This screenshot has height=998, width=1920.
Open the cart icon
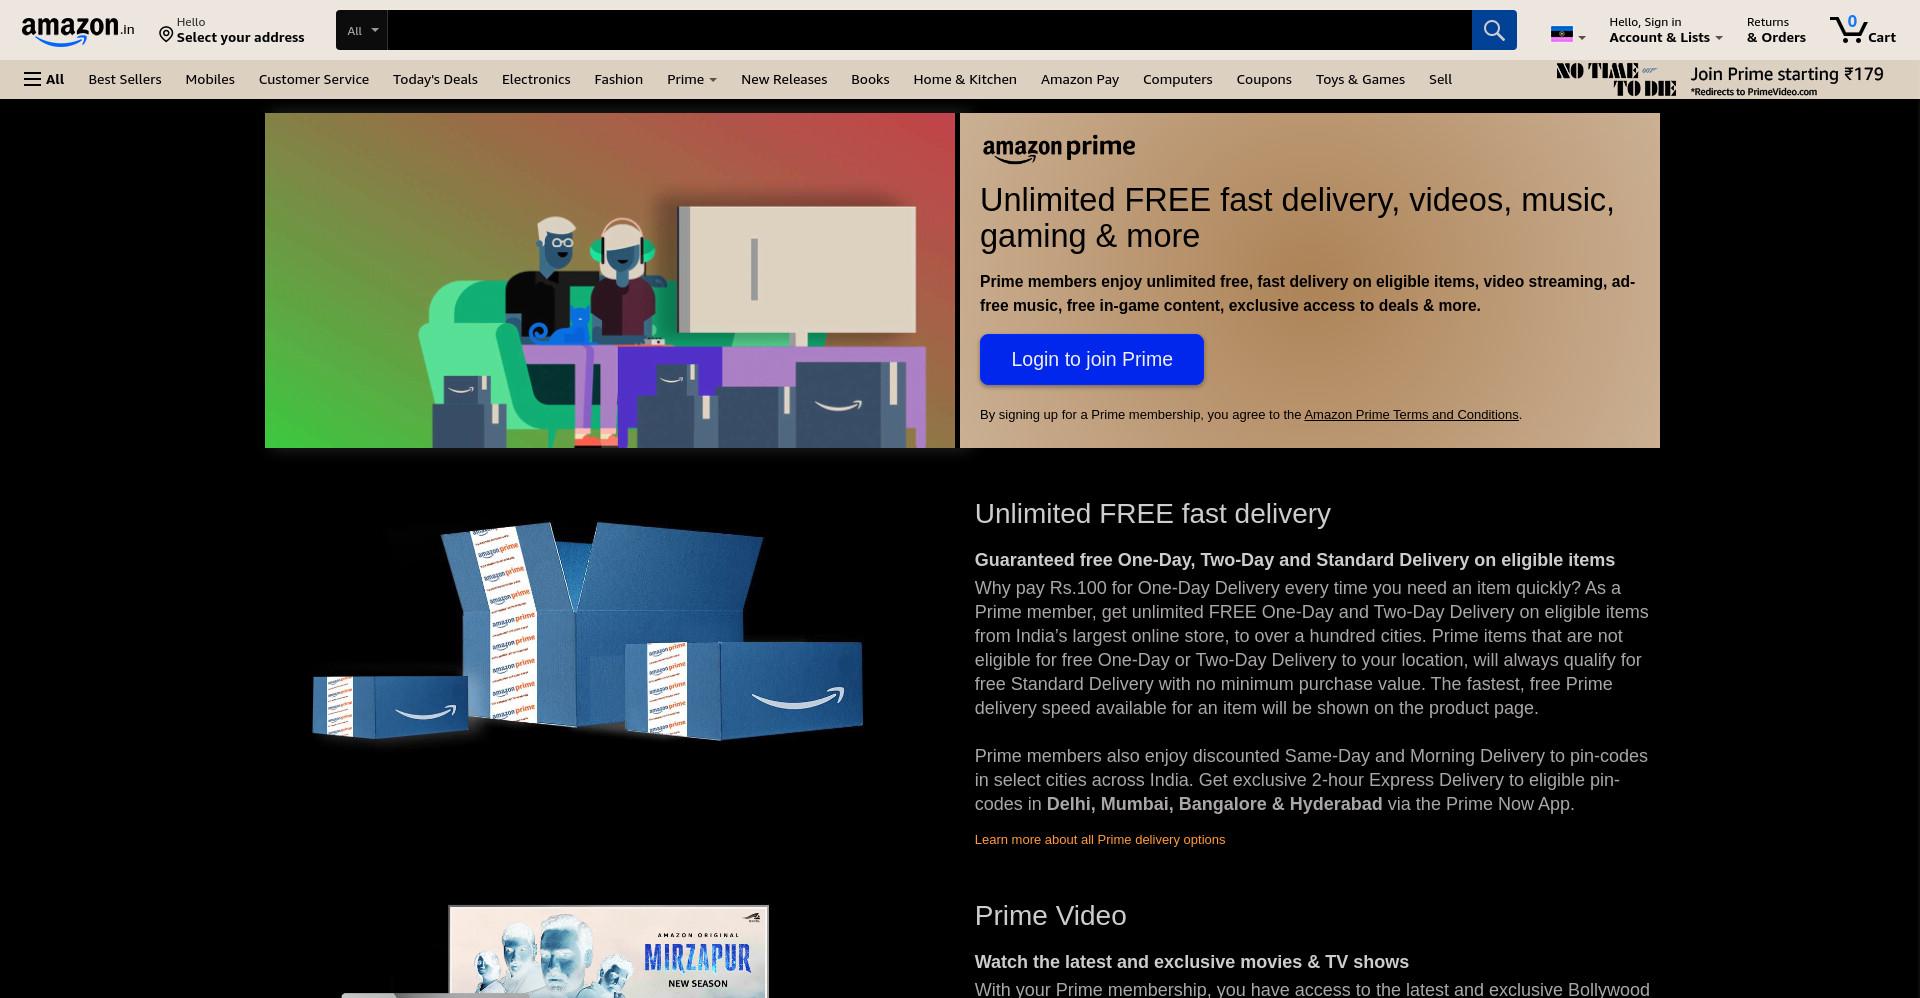pyautogui.click(x=1862, y=30)
